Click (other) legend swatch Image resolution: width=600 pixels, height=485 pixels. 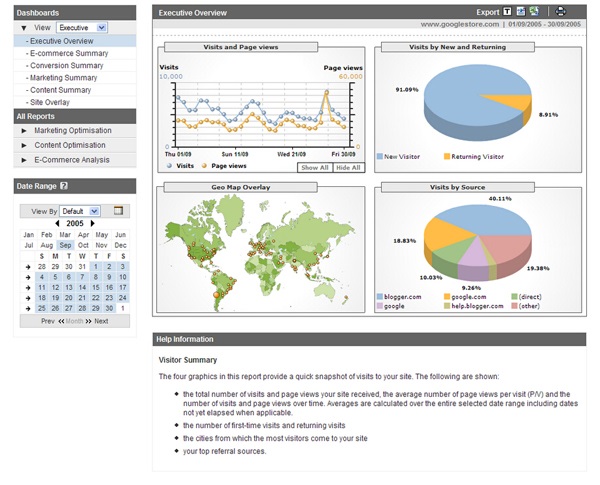[x=514, y=306]
